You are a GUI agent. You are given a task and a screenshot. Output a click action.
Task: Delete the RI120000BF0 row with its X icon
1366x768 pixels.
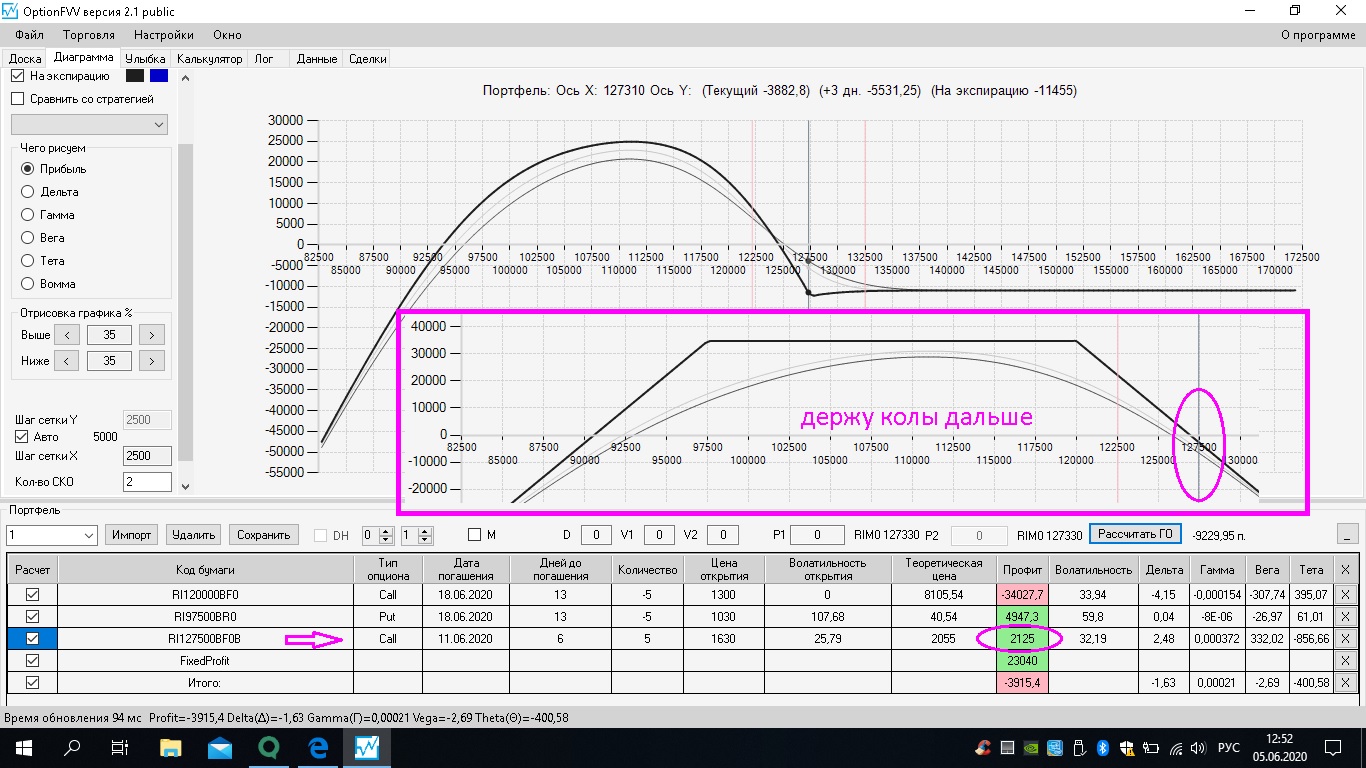click(1345, 594)
